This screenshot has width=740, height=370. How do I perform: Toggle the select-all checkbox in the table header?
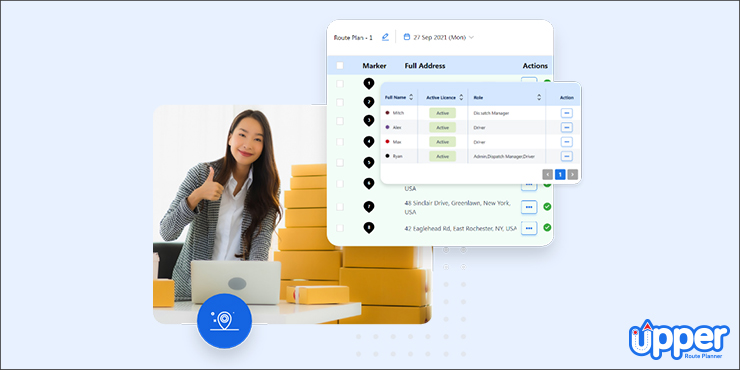(340, 66)
